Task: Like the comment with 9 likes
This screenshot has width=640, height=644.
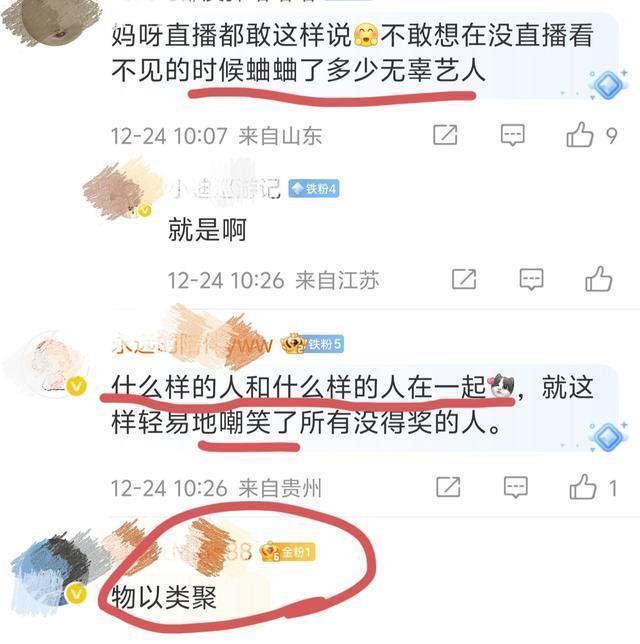Action: point(580,134)
